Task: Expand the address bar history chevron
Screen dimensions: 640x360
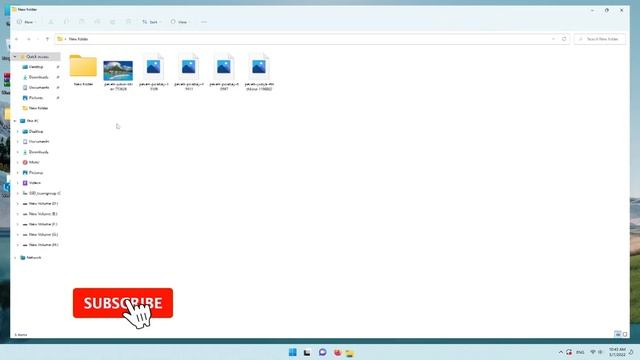Action: click(553, 39)
